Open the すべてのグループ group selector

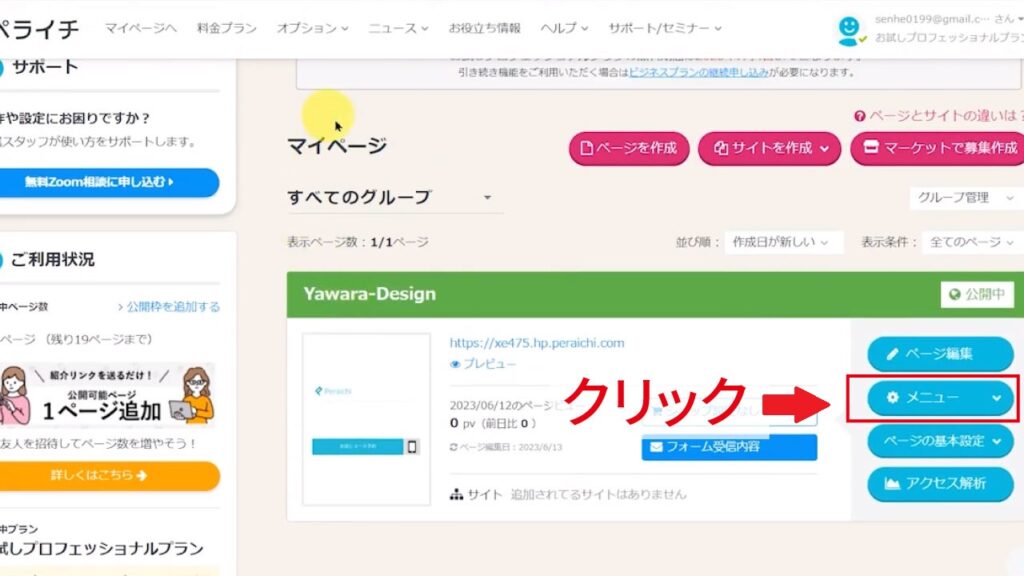(394, 197)
